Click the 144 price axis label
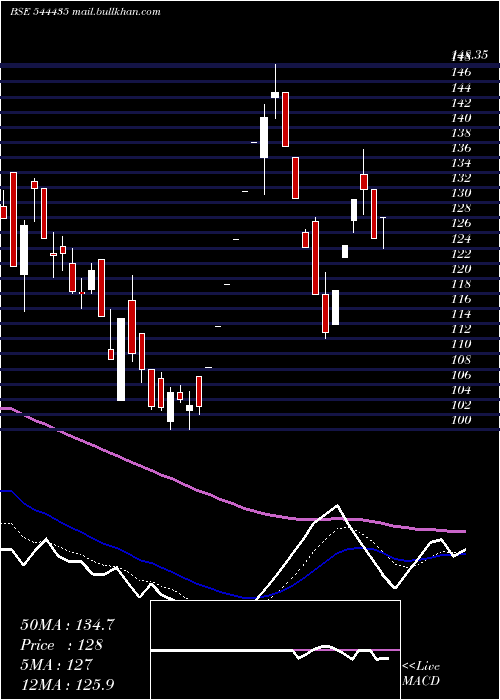Screen dimensions: 500x700 (462, 88)
